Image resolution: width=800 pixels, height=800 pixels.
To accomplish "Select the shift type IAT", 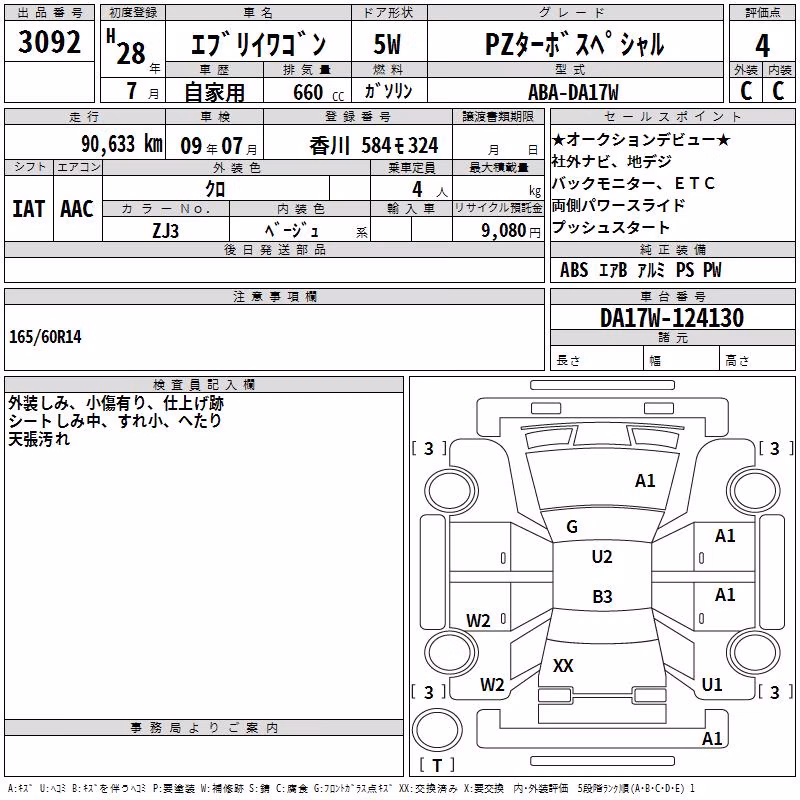I will click(x=29, y=209).
